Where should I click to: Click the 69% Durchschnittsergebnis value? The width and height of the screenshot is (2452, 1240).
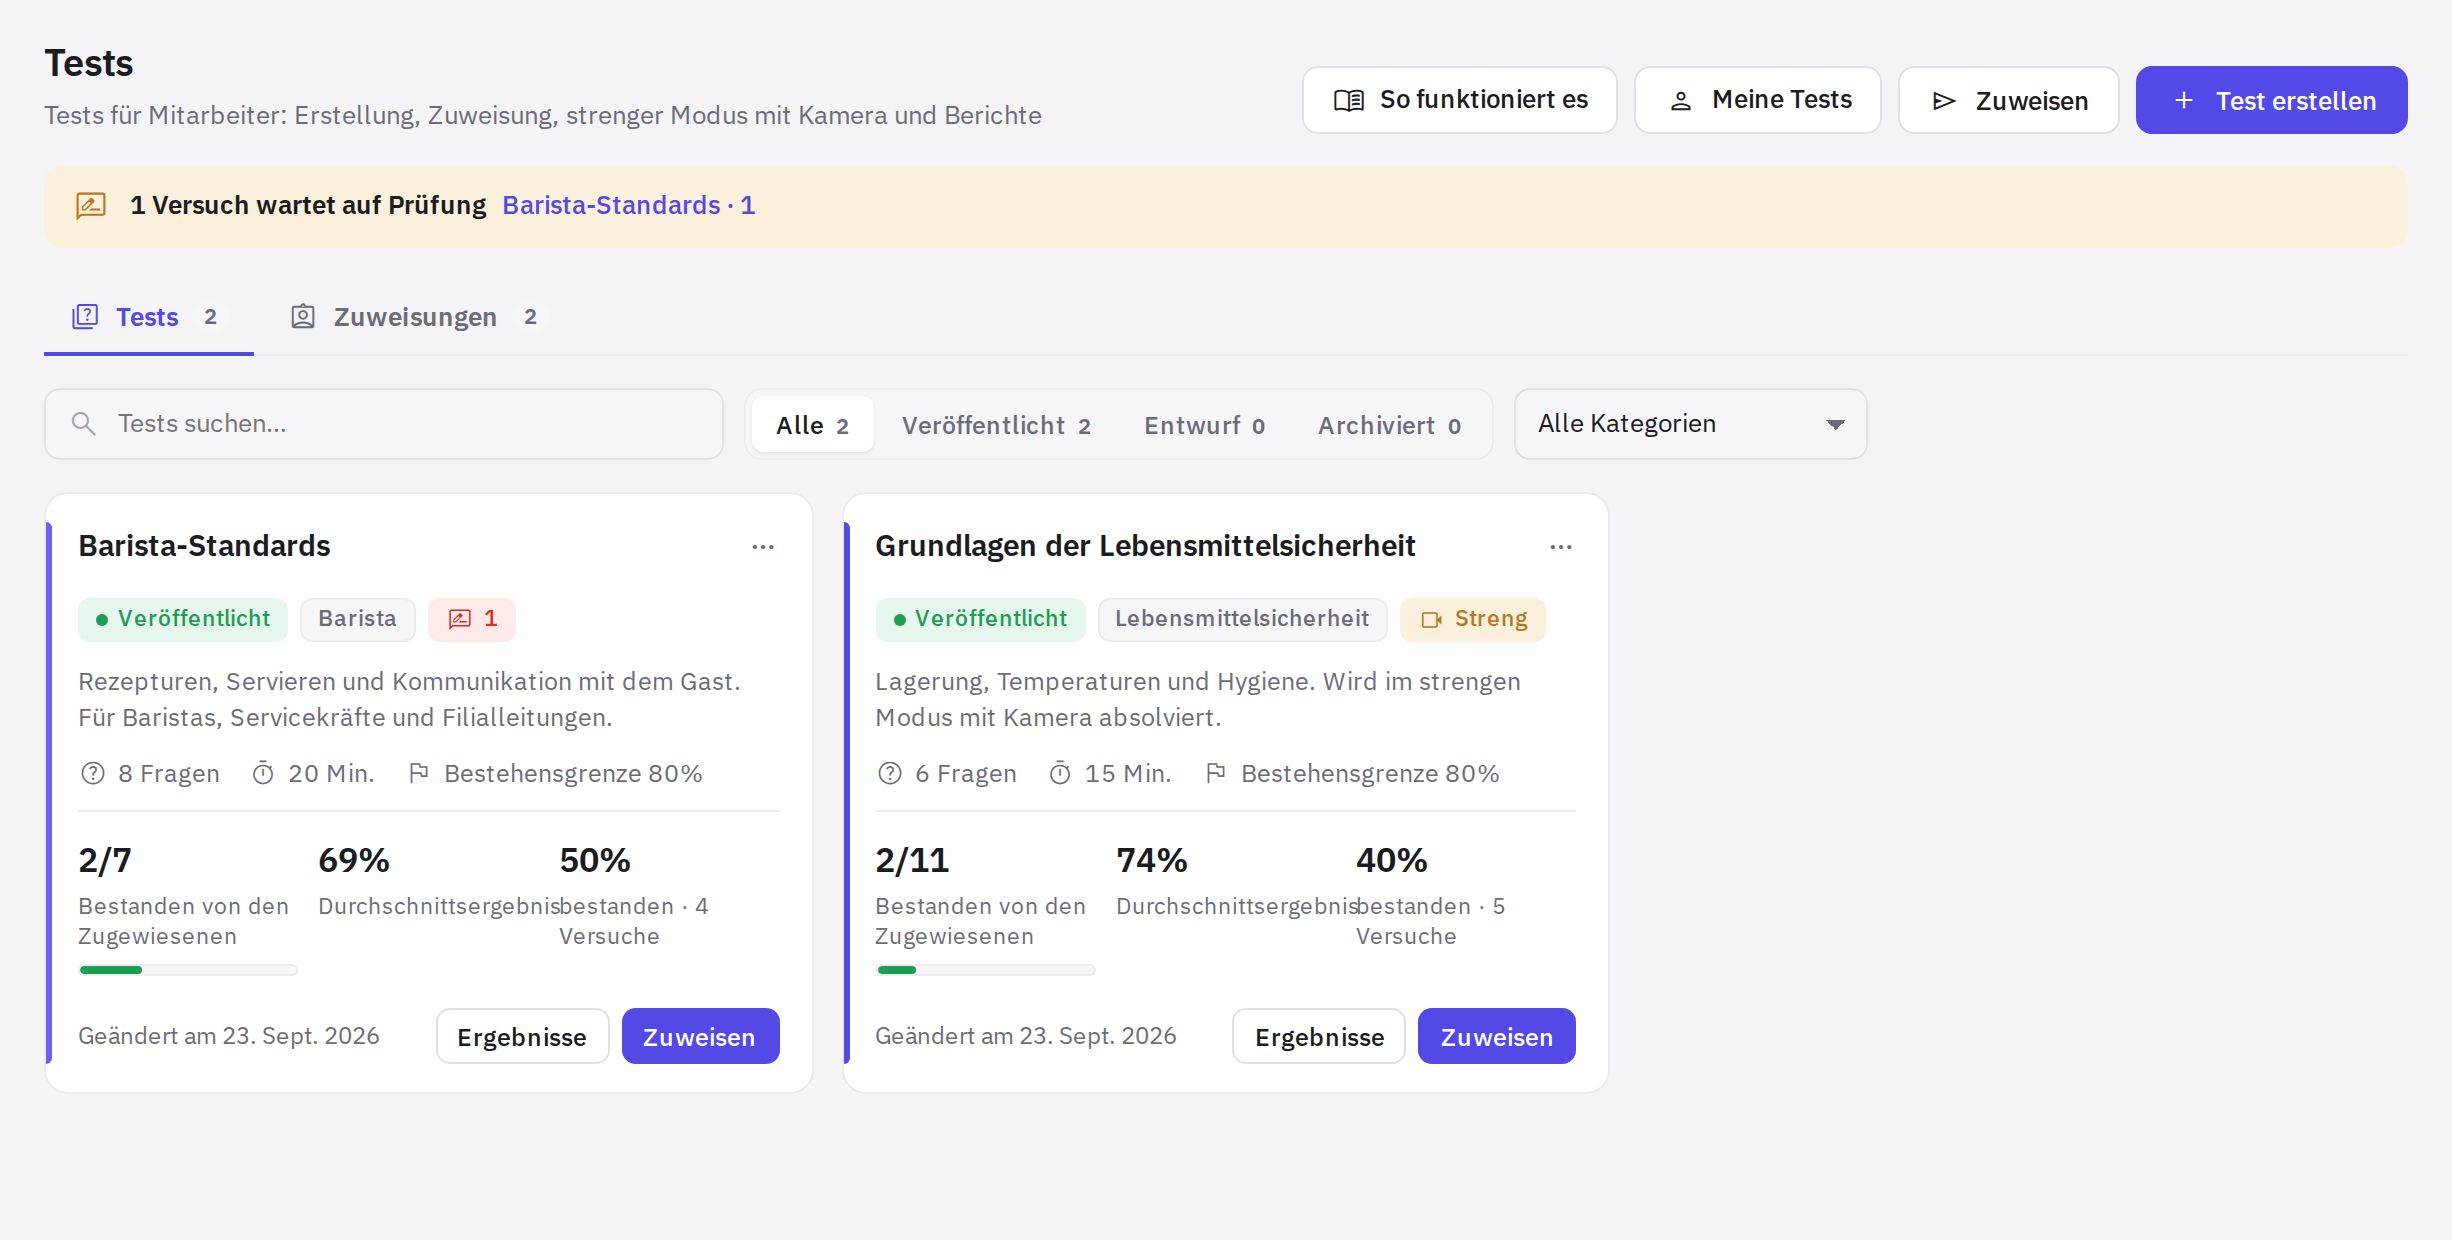point(354,860)
